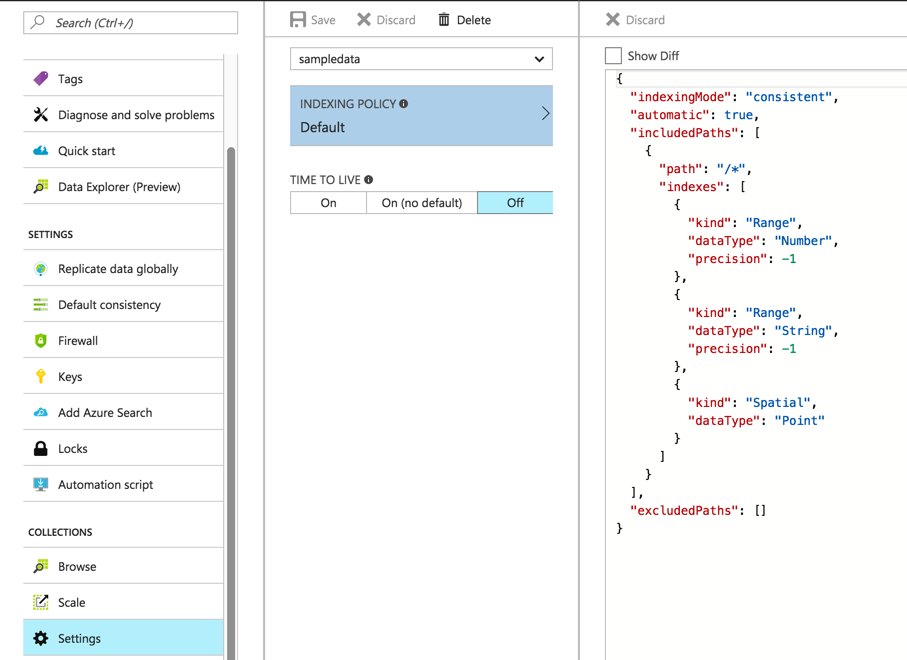Click the Delete collection label
The width and height of the screenshot is (907, 660).
474,20
